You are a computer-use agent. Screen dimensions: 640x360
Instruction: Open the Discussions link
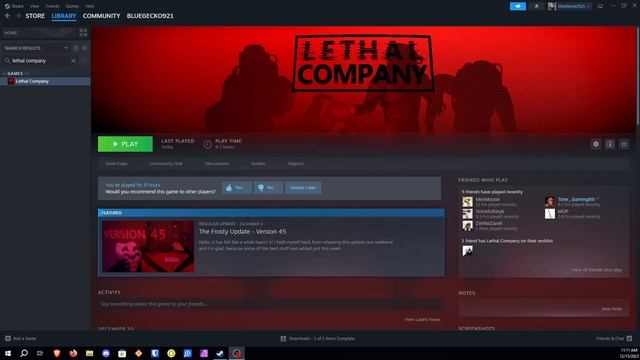(217, 164)
